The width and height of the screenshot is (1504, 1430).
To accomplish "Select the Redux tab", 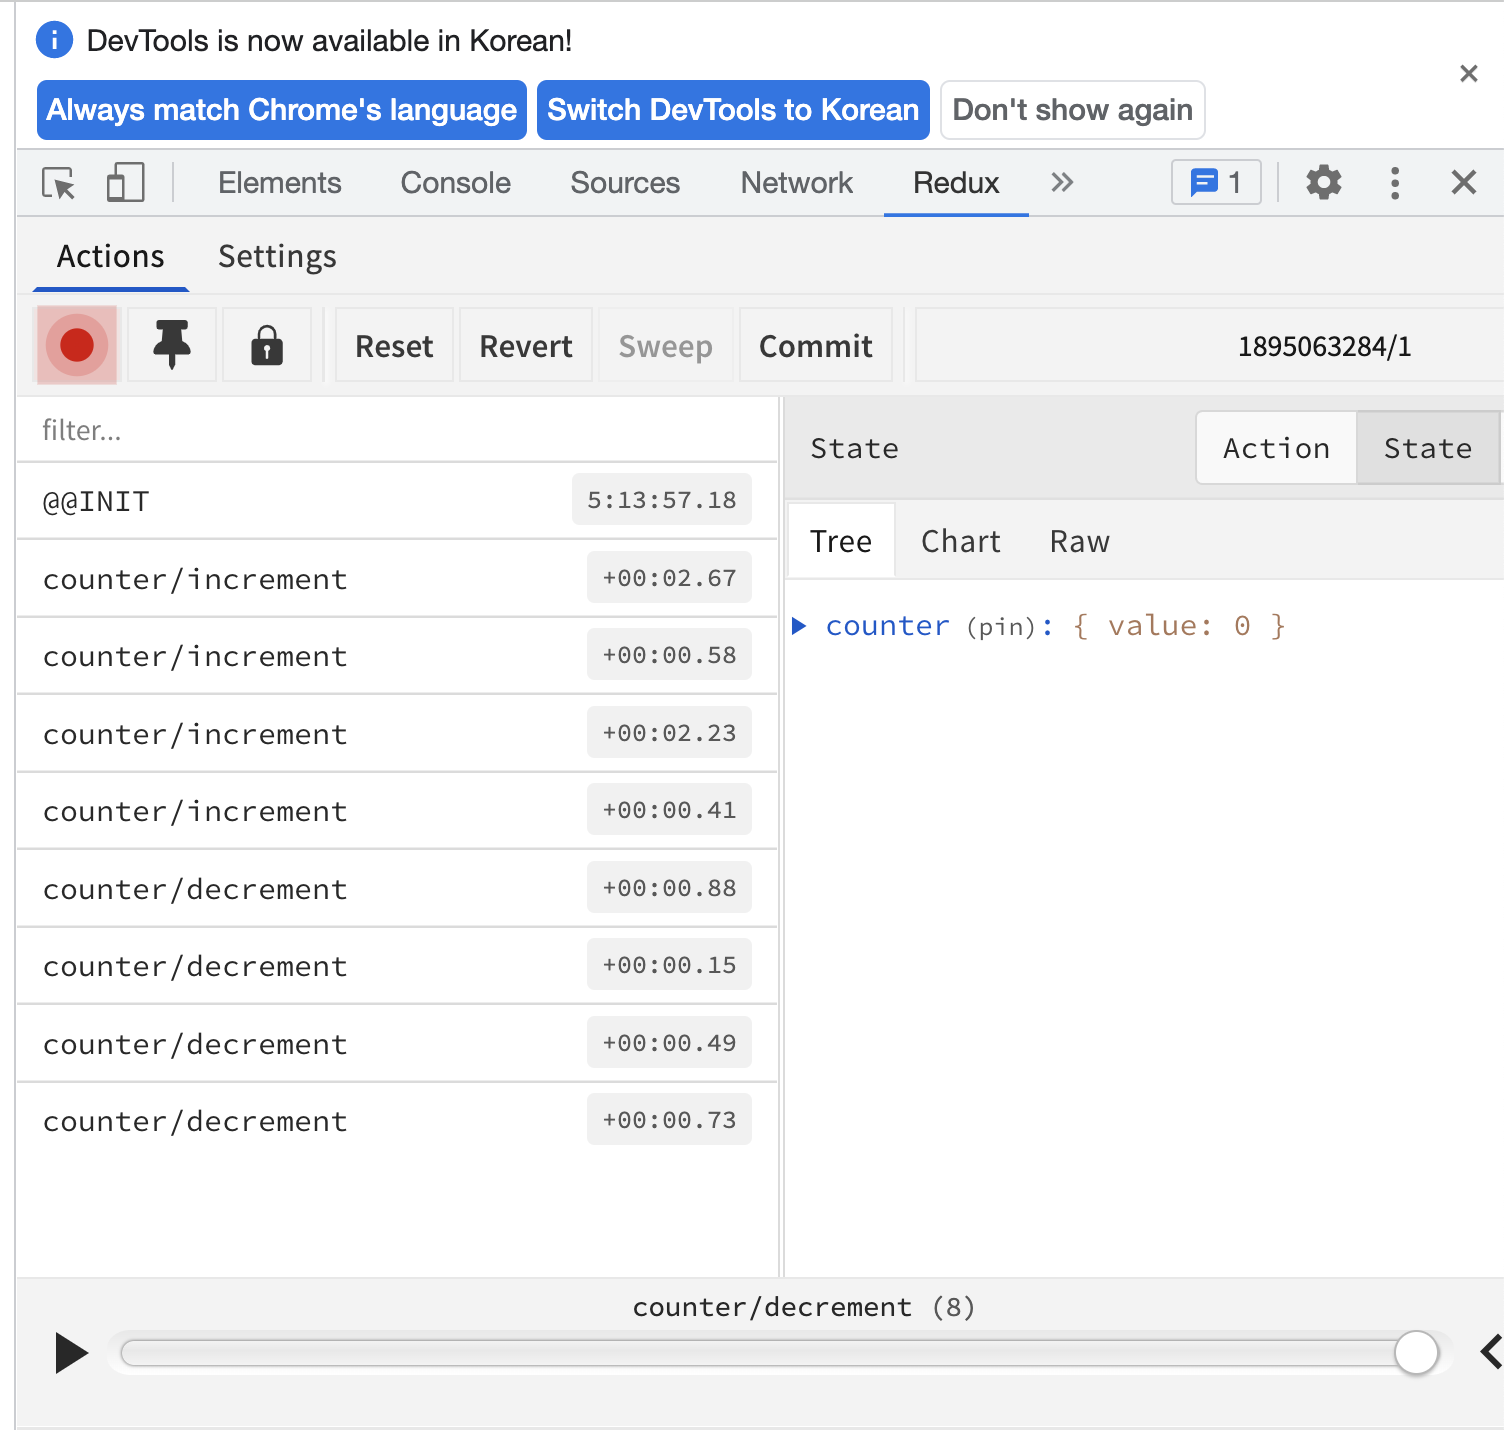I will point(956,183).
